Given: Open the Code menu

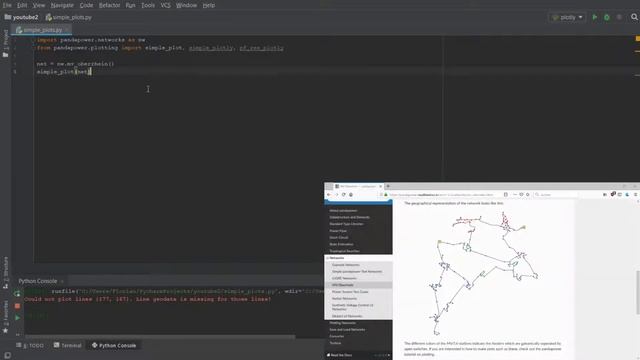Looking at the screenshot, I should tap(86, 5).
